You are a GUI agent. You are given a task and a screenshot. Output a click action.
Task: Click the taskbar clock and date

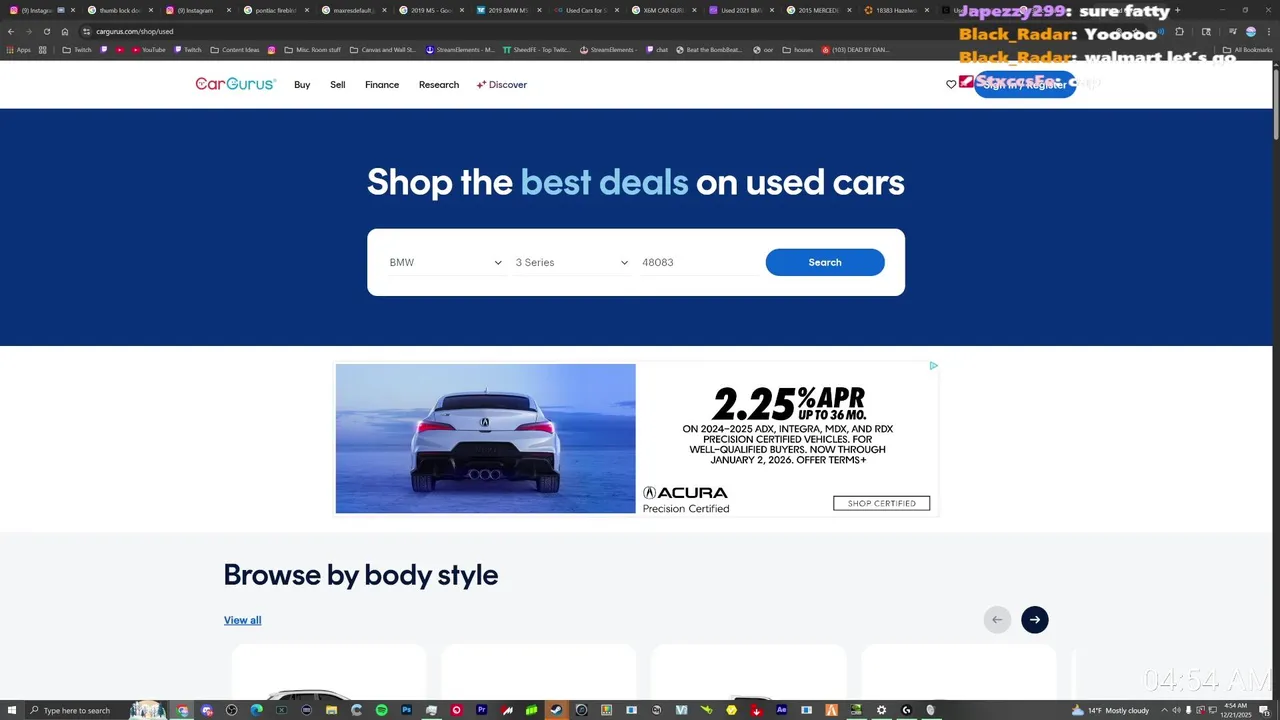click(x=1236, y=710)
